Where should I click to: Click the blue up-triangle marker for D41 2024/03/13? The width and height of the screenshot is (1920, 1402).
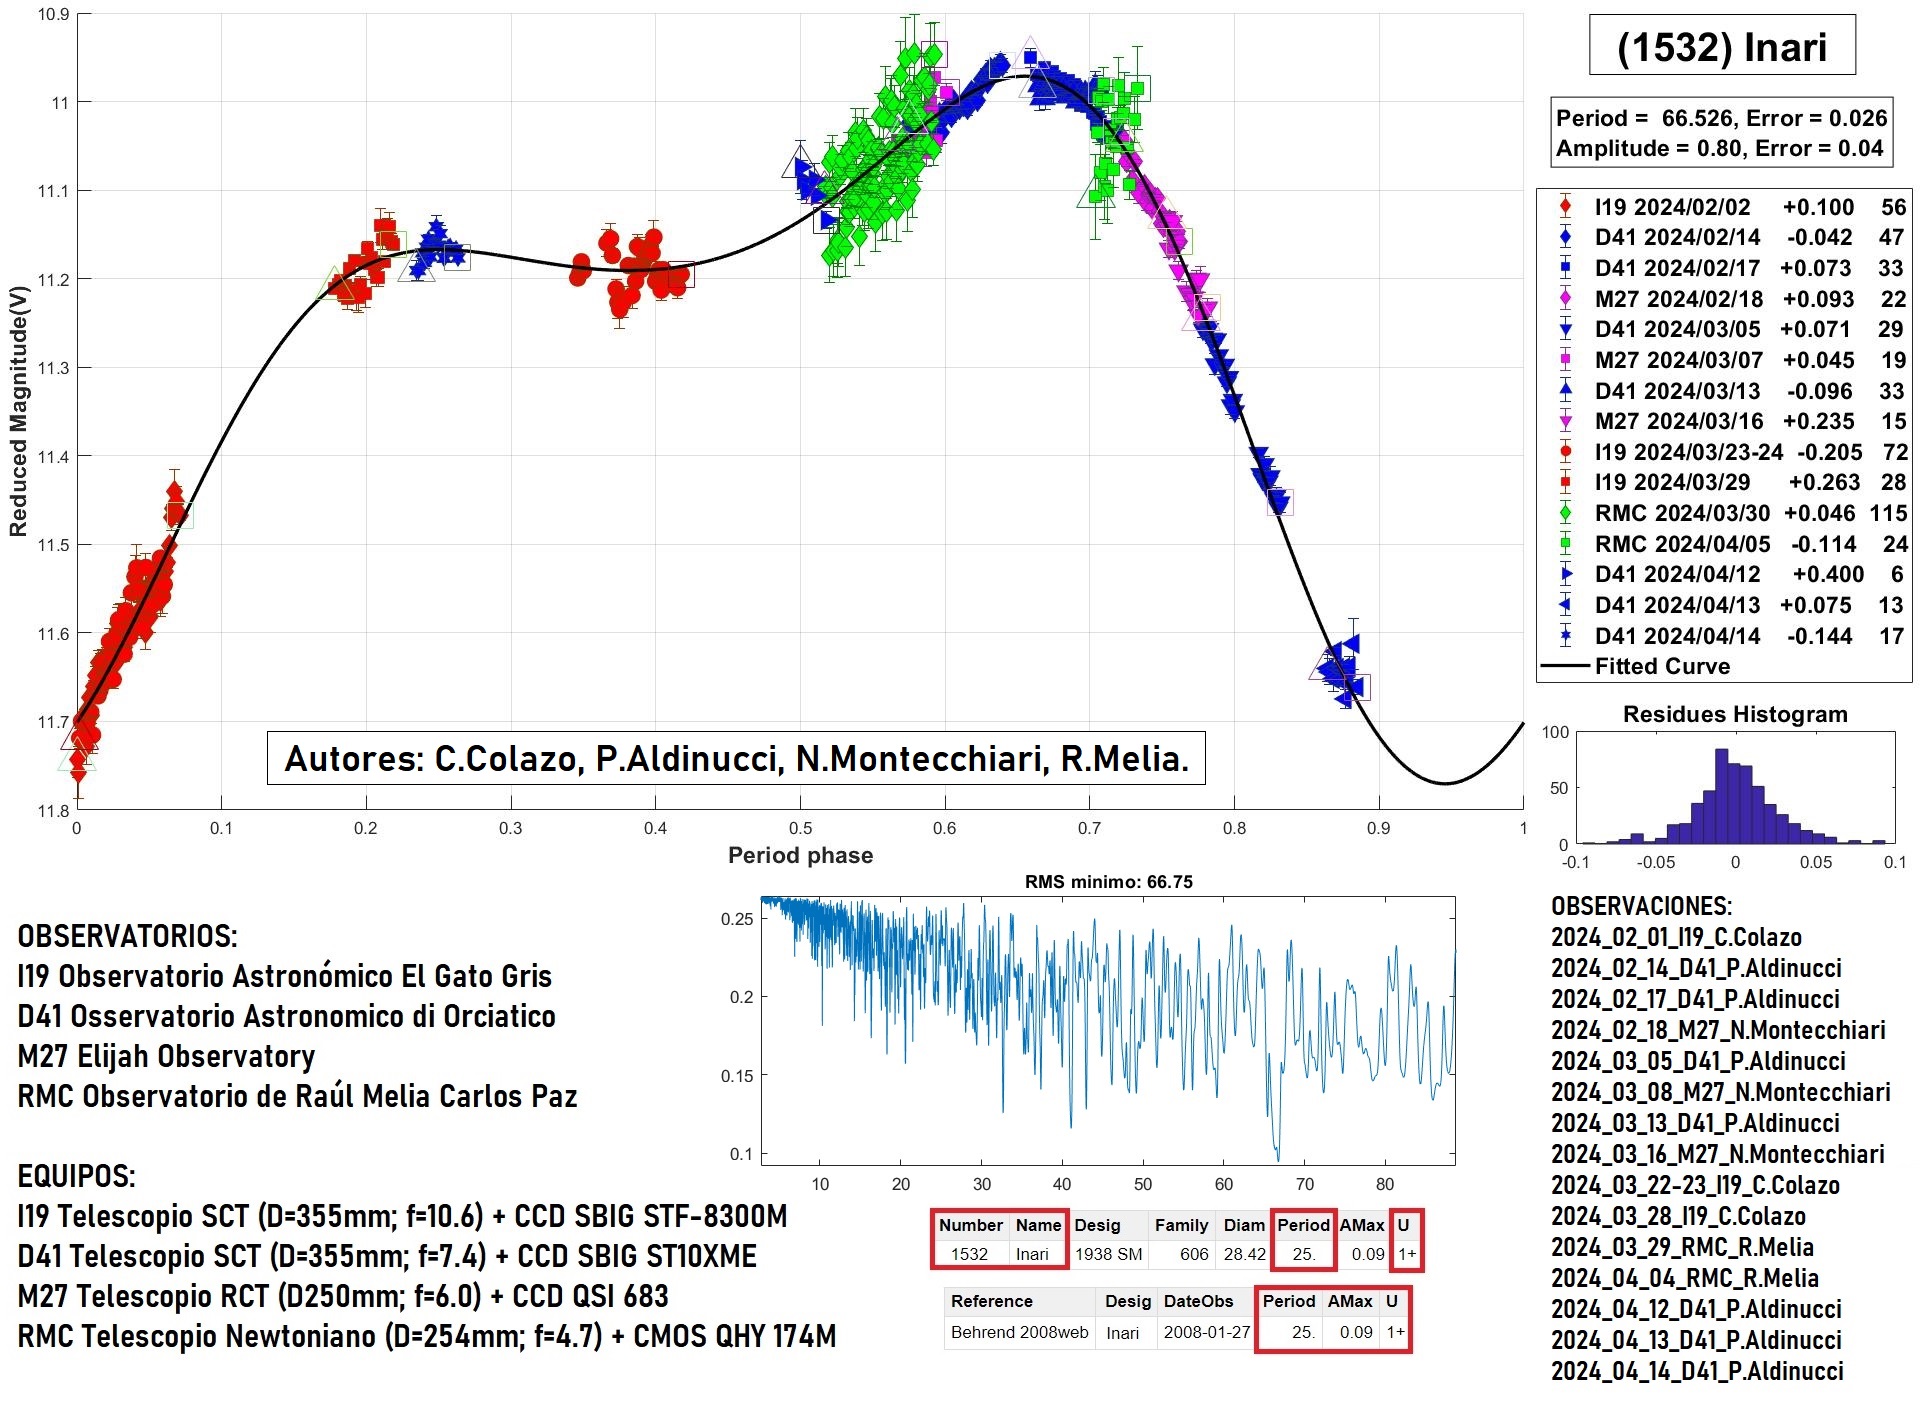[x=1565, y=391]
